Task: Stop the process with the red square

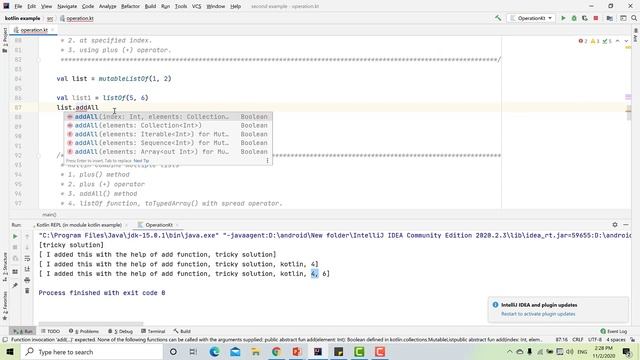Action: coord(596,18)
